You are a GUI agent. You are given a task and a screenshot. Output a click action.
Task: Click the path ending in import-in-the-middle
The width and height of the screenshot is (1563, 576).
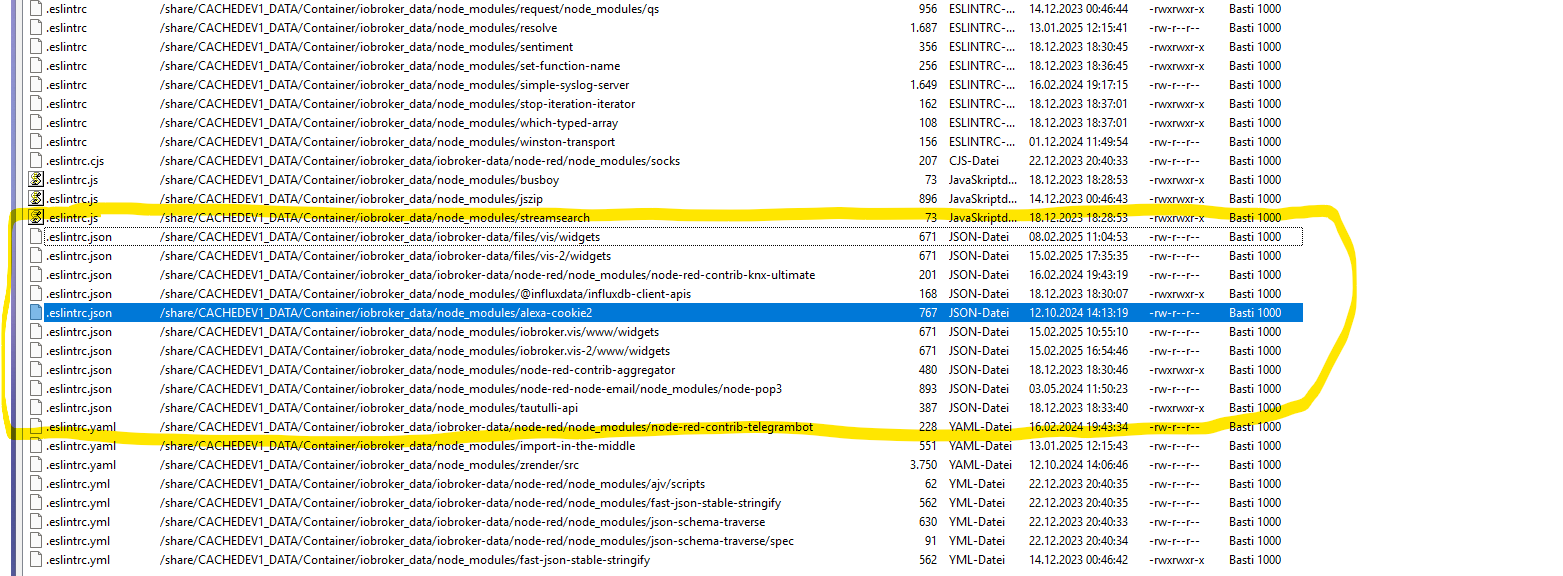(397, 446)
